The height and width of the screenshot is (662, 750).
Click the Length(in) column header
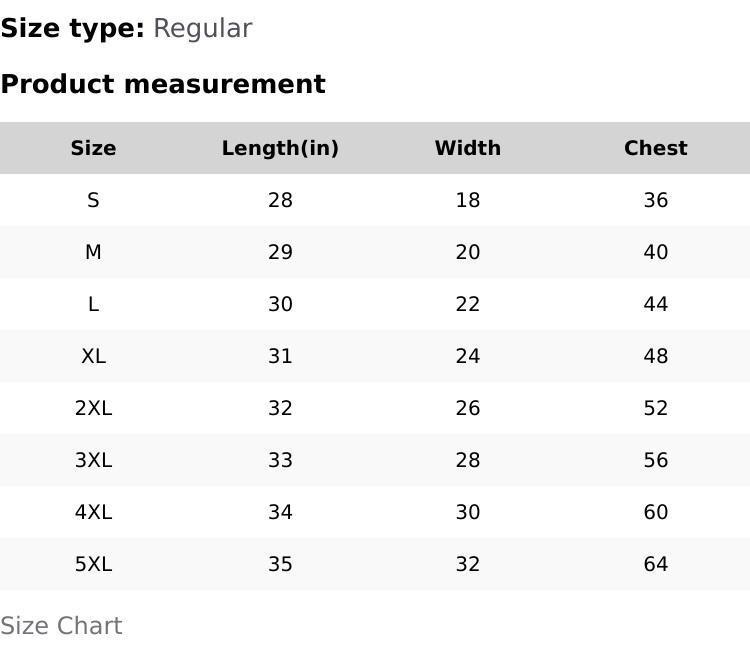click(x=280, y=148)
